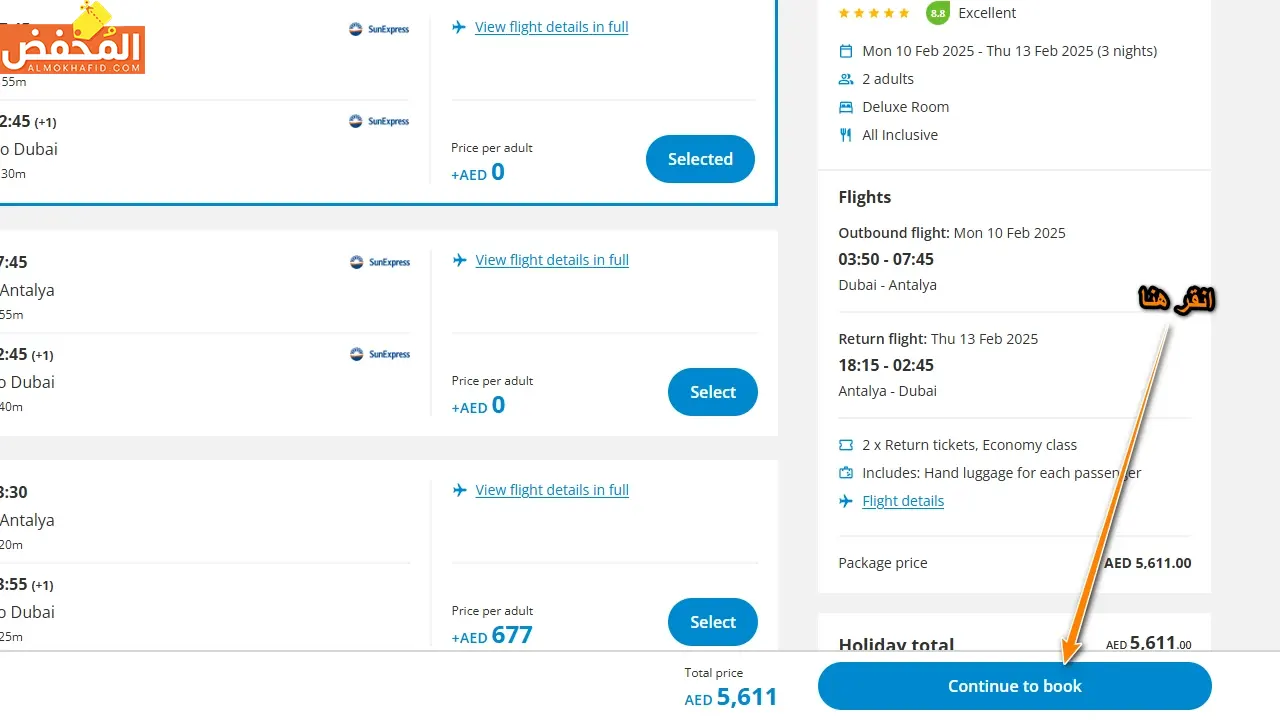Click the Flight details link in summary
Screen dimensions: 1280x720
pyautogui.click(x=903, y=501)
